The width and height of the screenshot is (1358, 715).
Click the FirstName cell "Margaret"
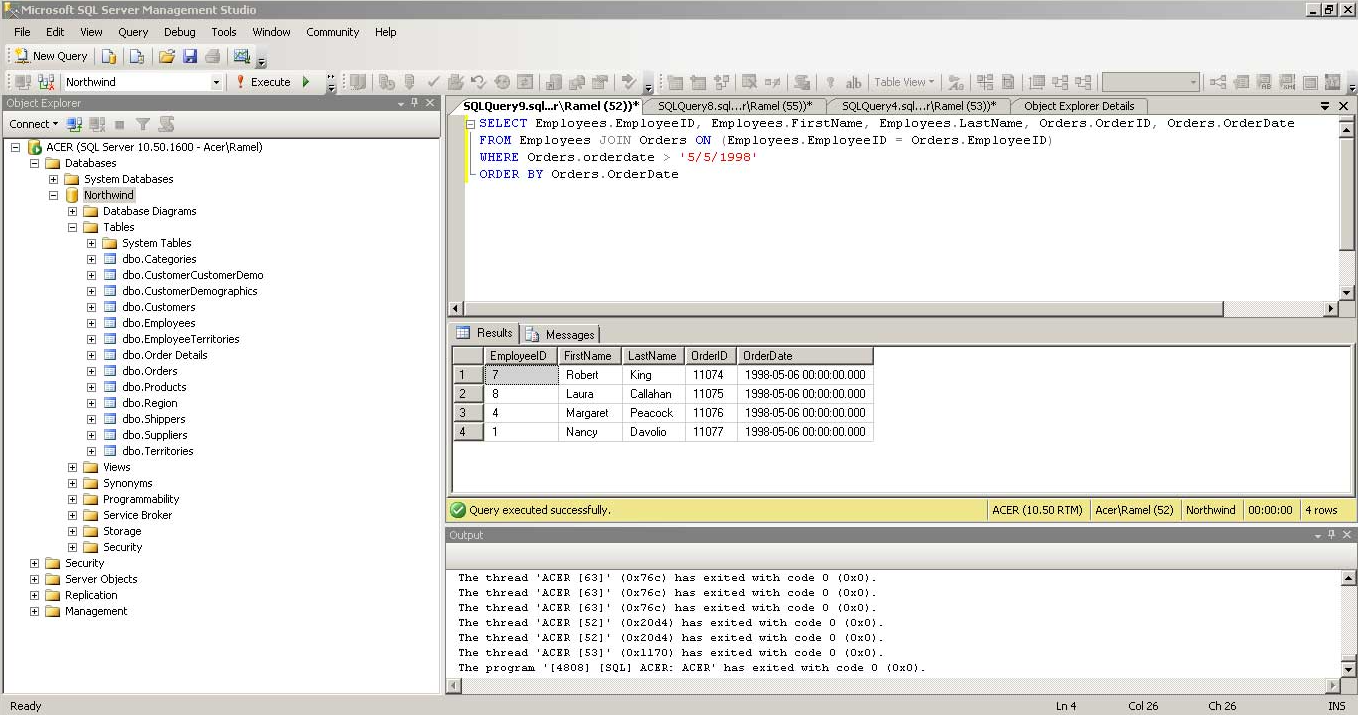pos(590,413)
